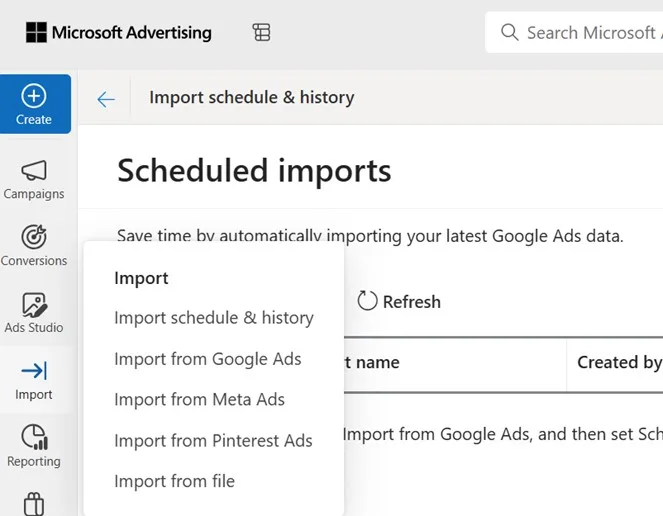Click the Refresh button
The width and height of the screenshot is (663, 516).
[399, 302]
